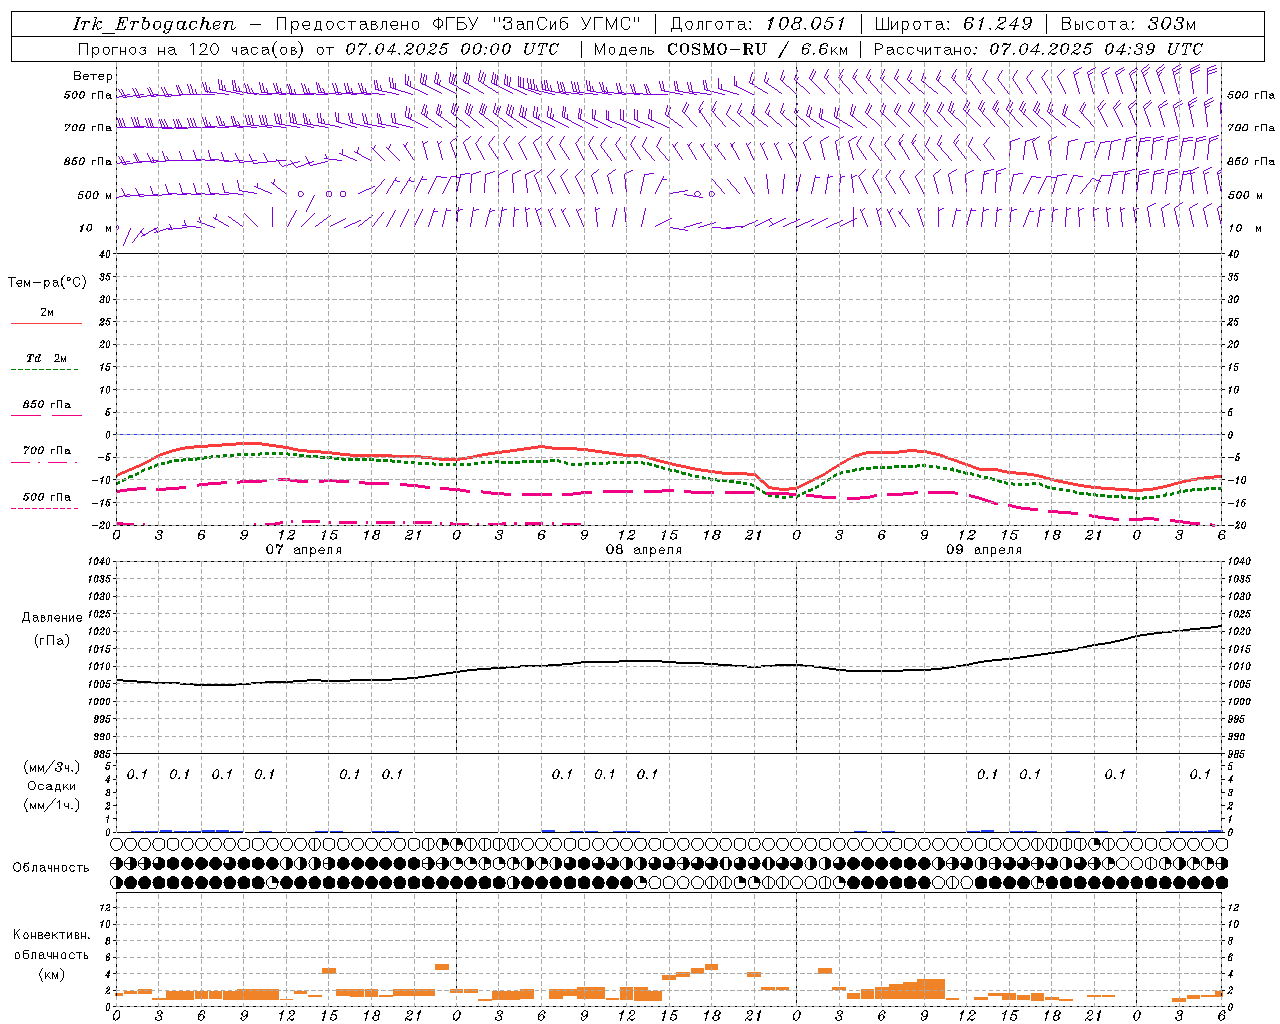Click the Тем-ра(°C) temperature axis label
This screenshot has width=1280, height=1024.
tap(47, 283)
